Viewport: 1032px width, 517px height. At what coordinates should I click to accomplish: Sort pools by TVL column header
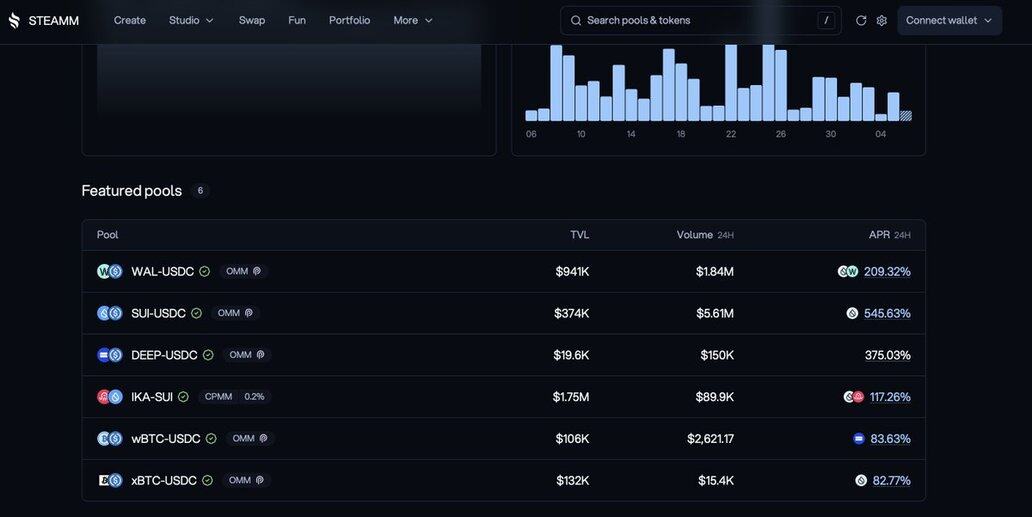click(x=579, y=235)
